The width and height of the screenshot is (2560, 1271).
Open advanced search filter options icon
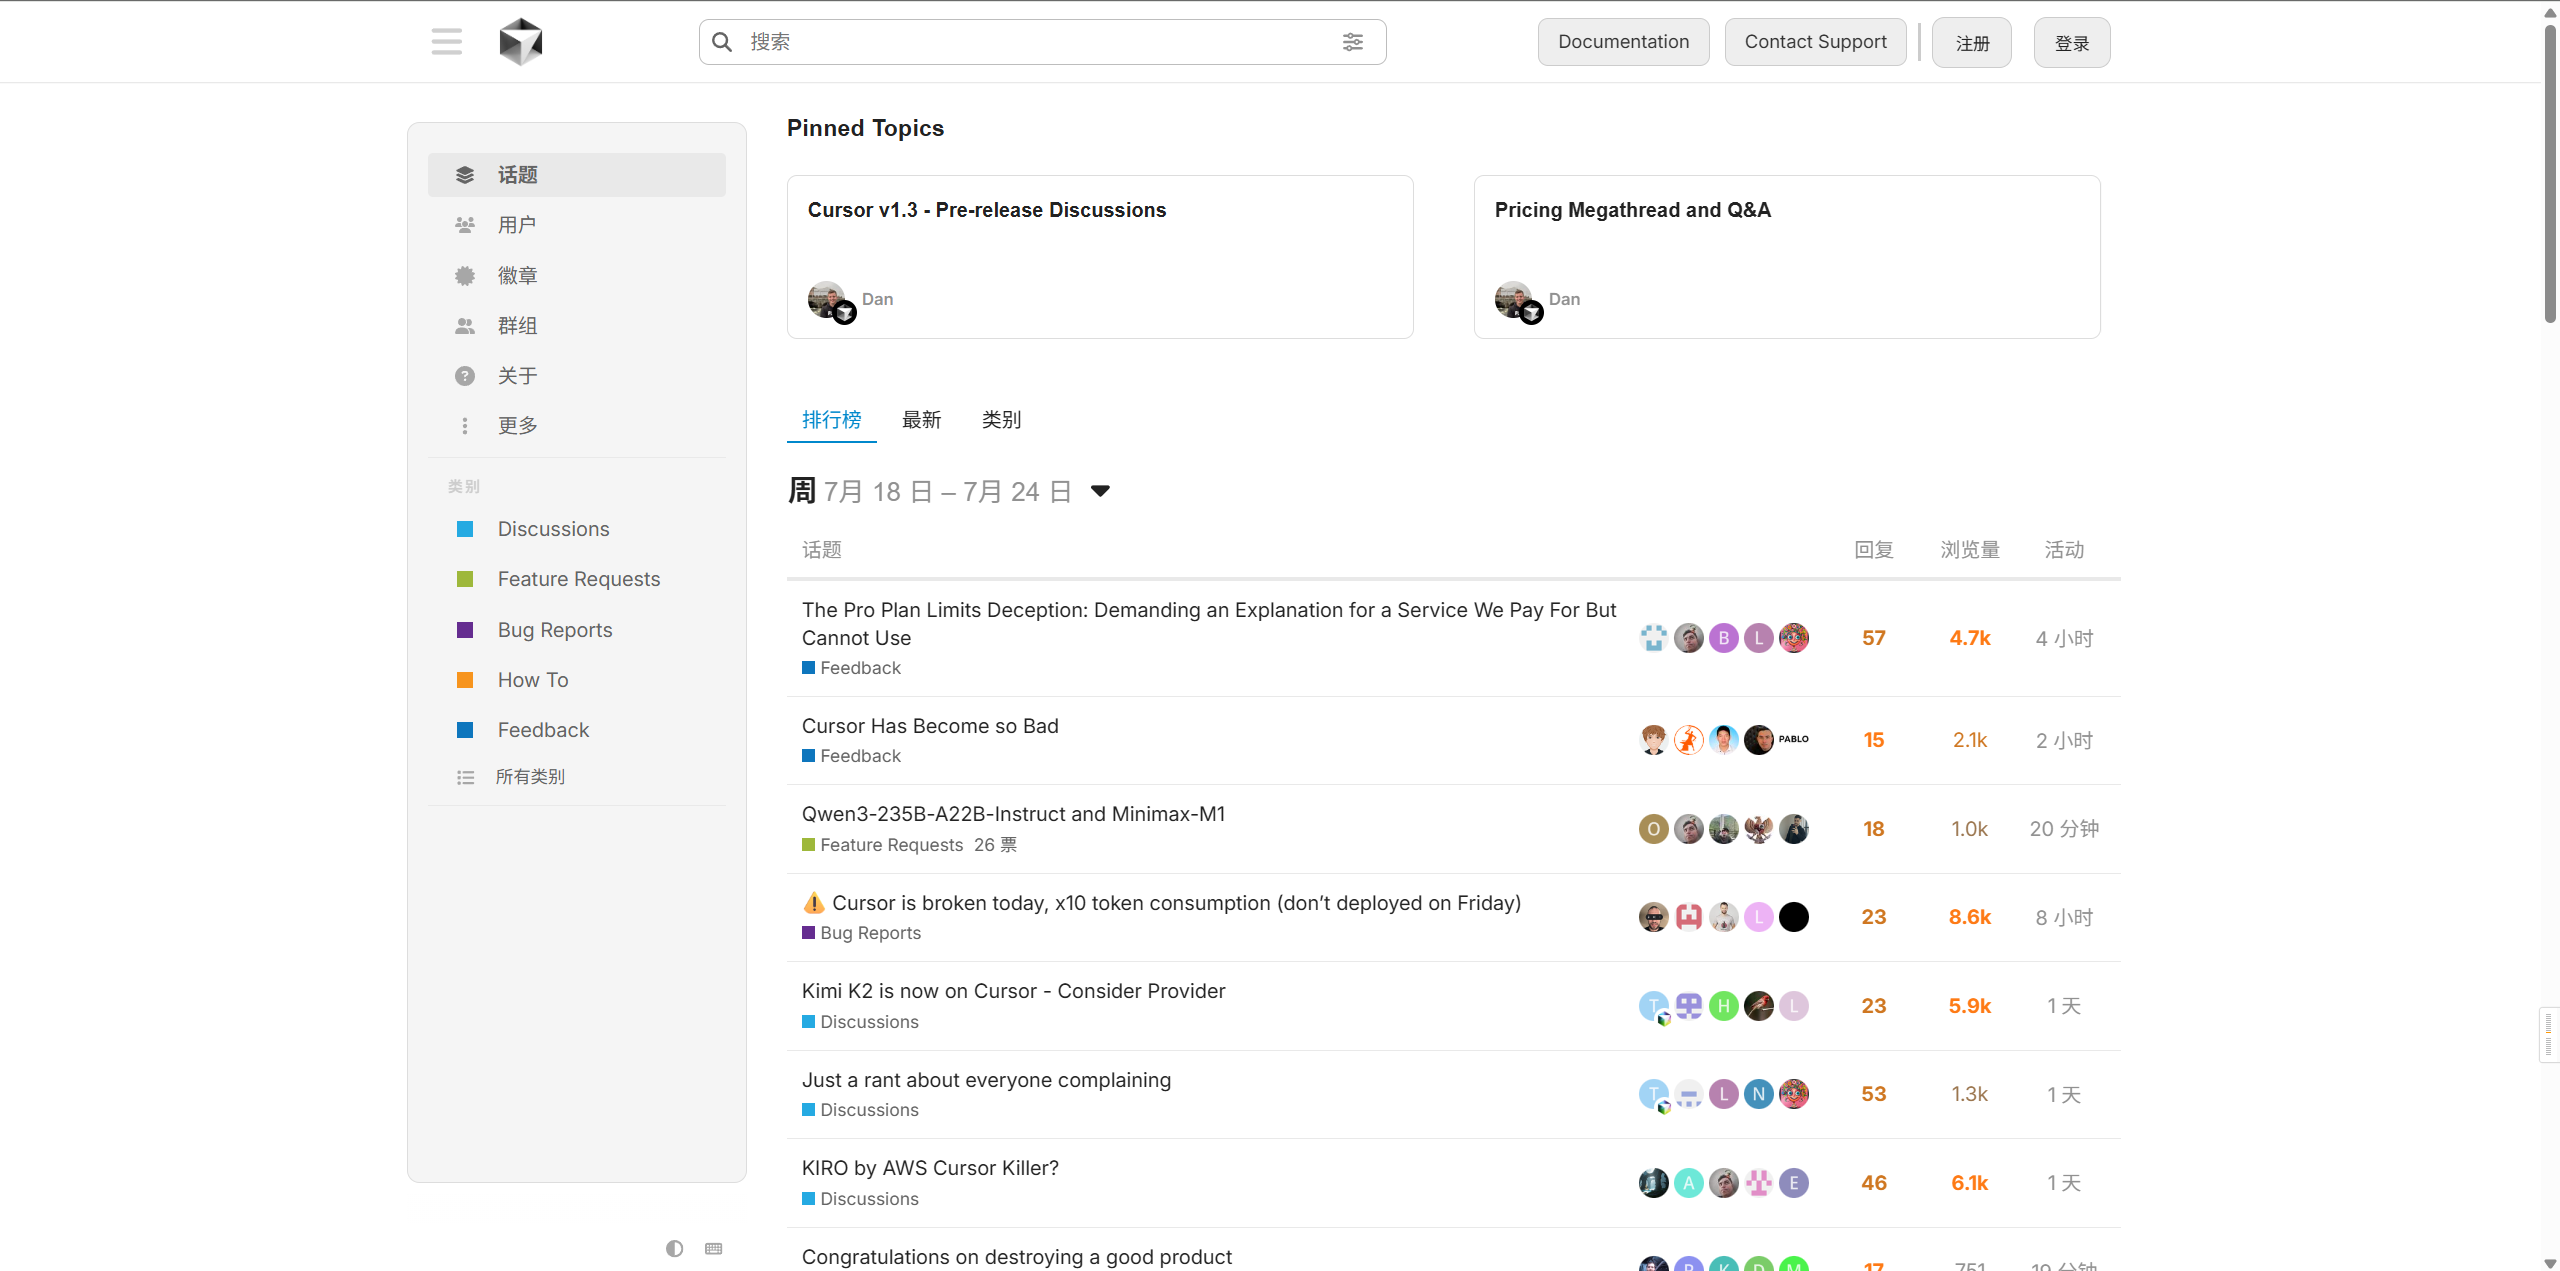[1352, 42]
